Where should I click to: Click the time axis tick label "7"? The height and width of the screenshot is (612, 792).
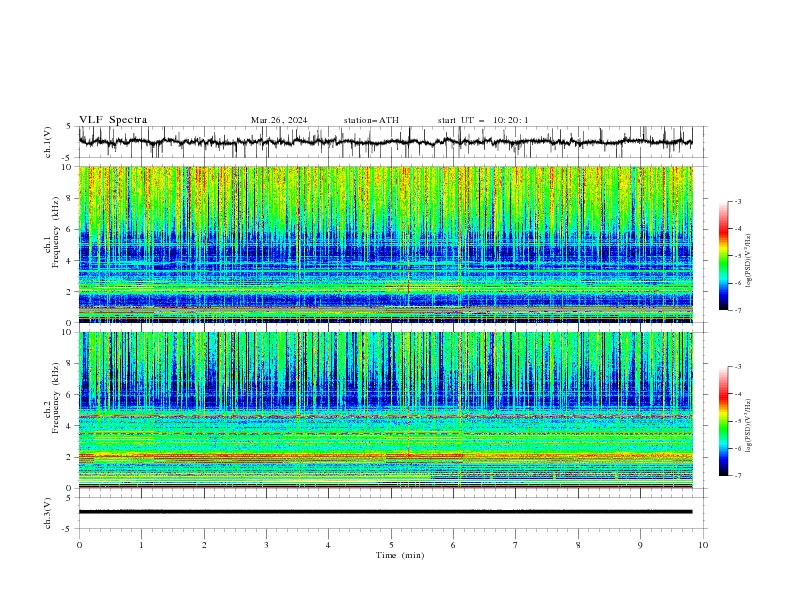click(x=516, y=545)
